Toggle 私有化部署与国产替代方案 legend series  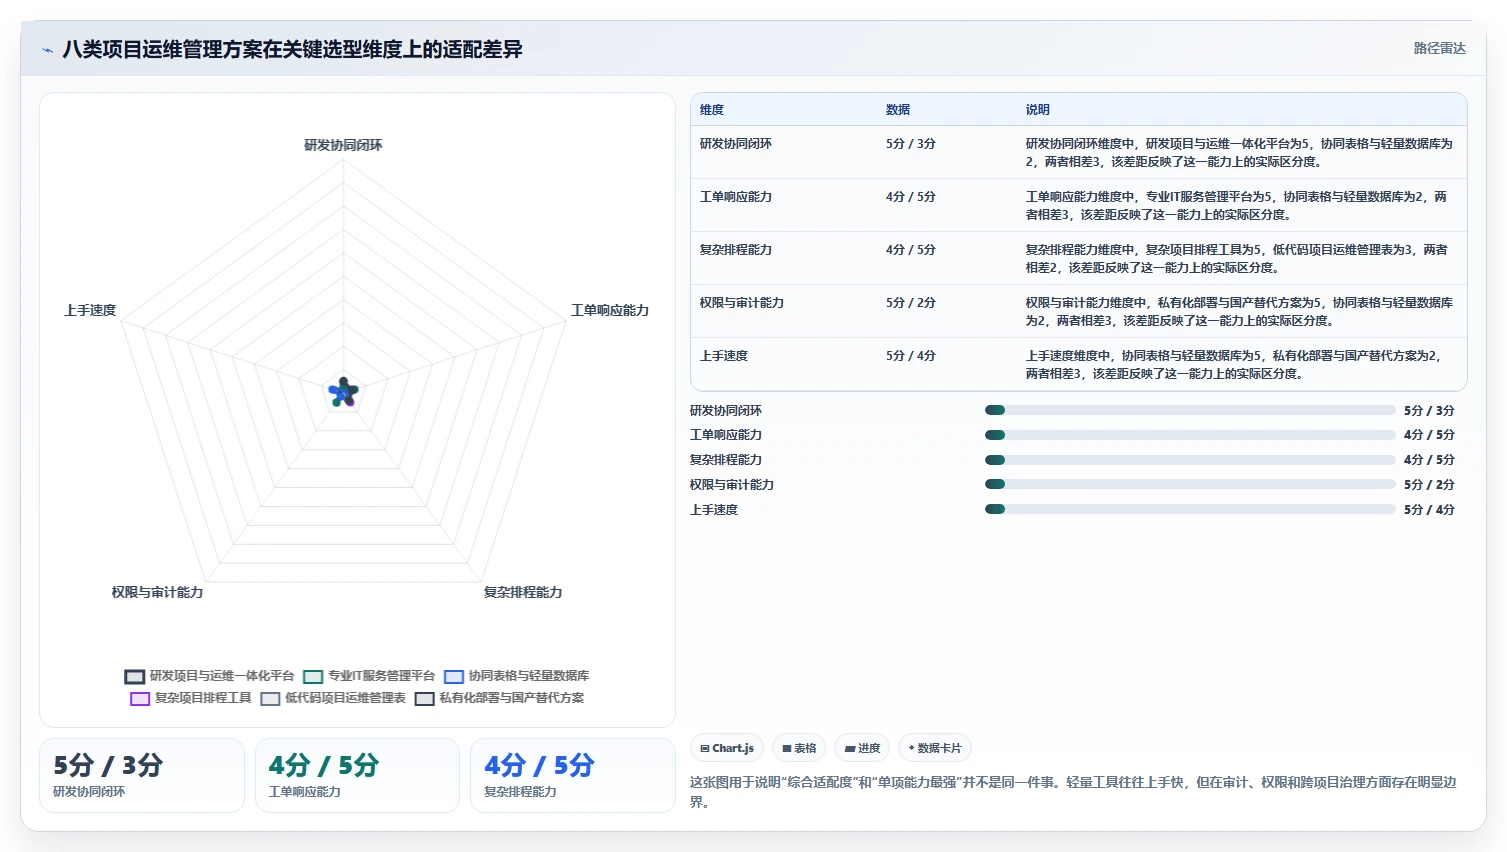coord(500,698)
